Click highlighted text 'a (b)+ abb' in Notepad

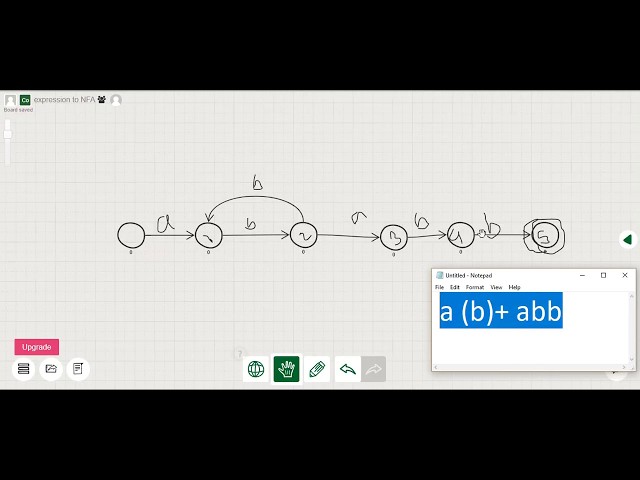tap(501, 311)
